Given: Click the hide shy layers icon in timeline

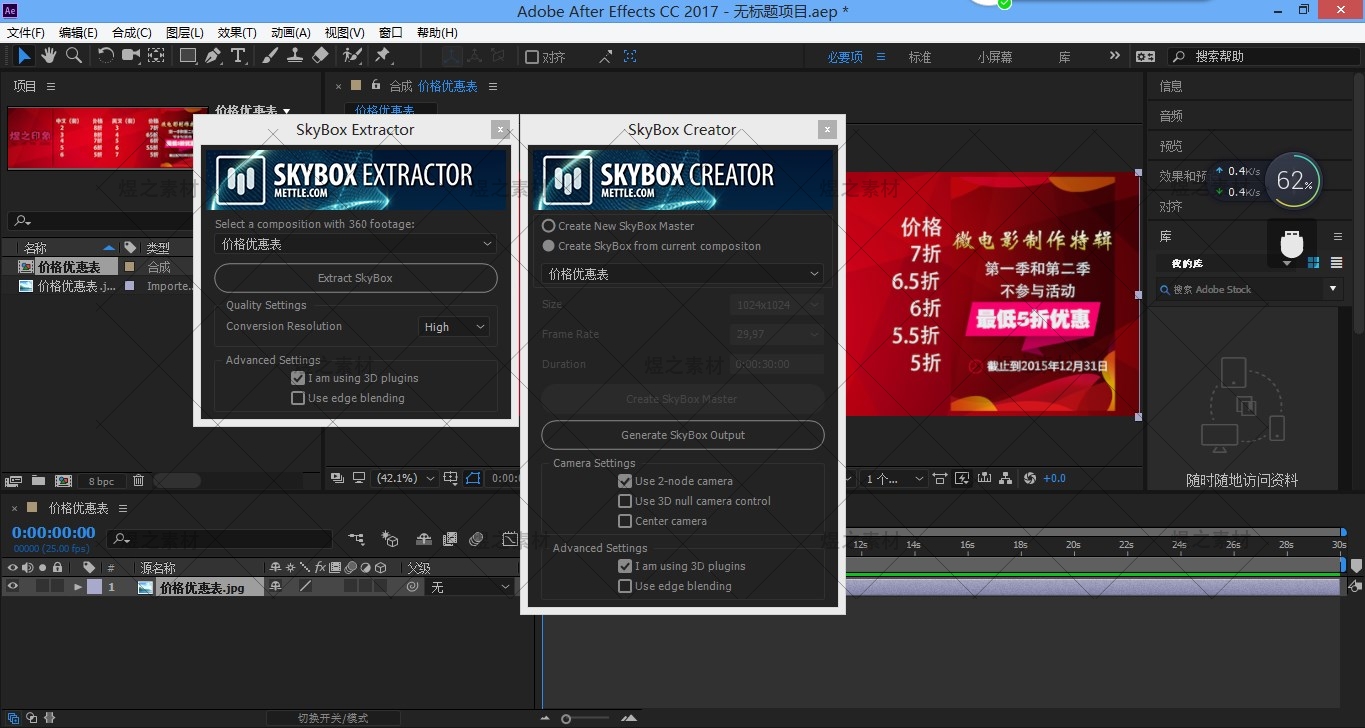Looking at the screenshot, I should pos(424,539).
